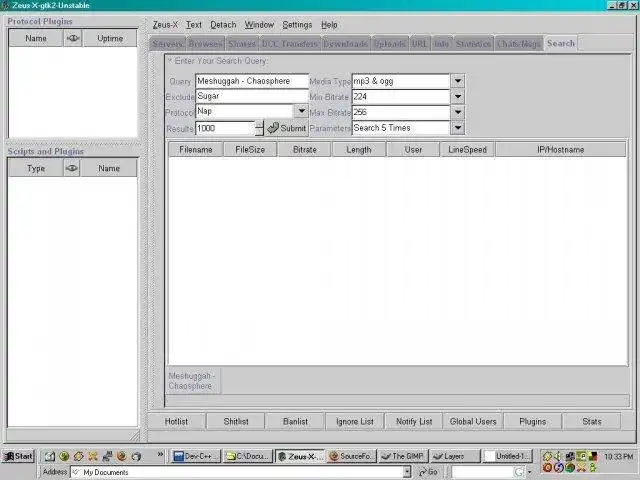This screenshot has height=480, width=640.
Task: Open the Window menu
Action: coord(259,25)
